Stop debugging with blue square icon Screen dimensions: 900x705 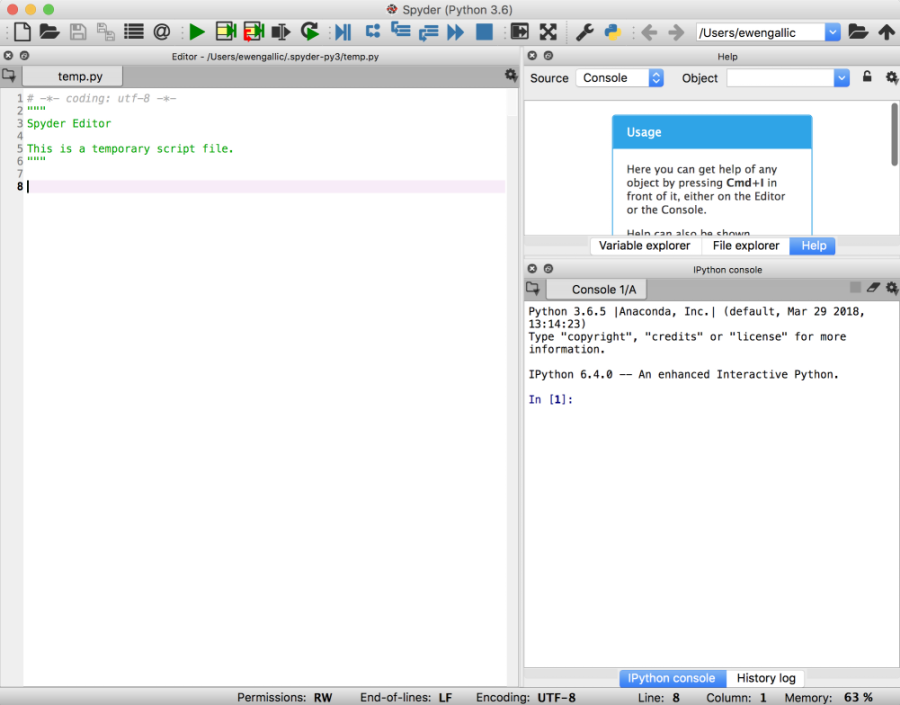pos(484,32)
